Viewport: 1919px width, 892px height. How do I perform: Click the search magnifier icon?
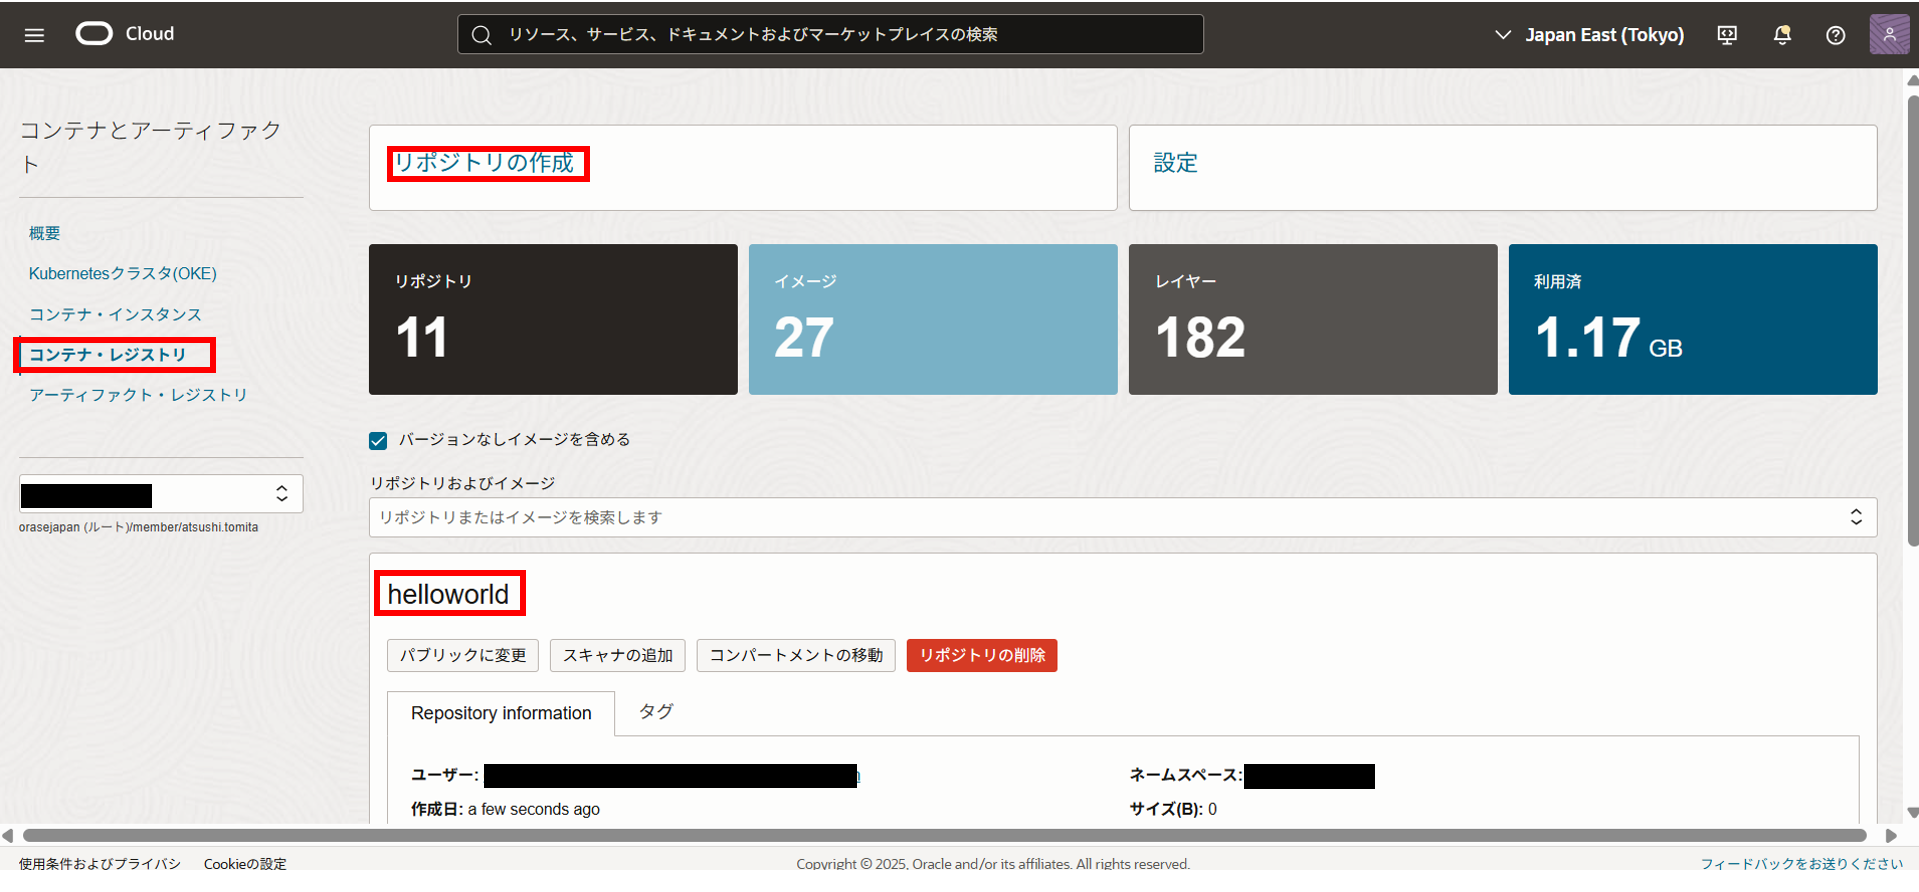pos(481,35)
